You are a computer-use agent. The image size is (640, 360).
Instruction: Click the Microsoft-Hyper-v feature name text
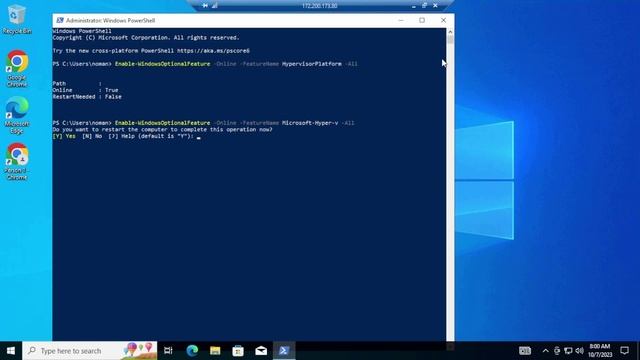point(310,123)
